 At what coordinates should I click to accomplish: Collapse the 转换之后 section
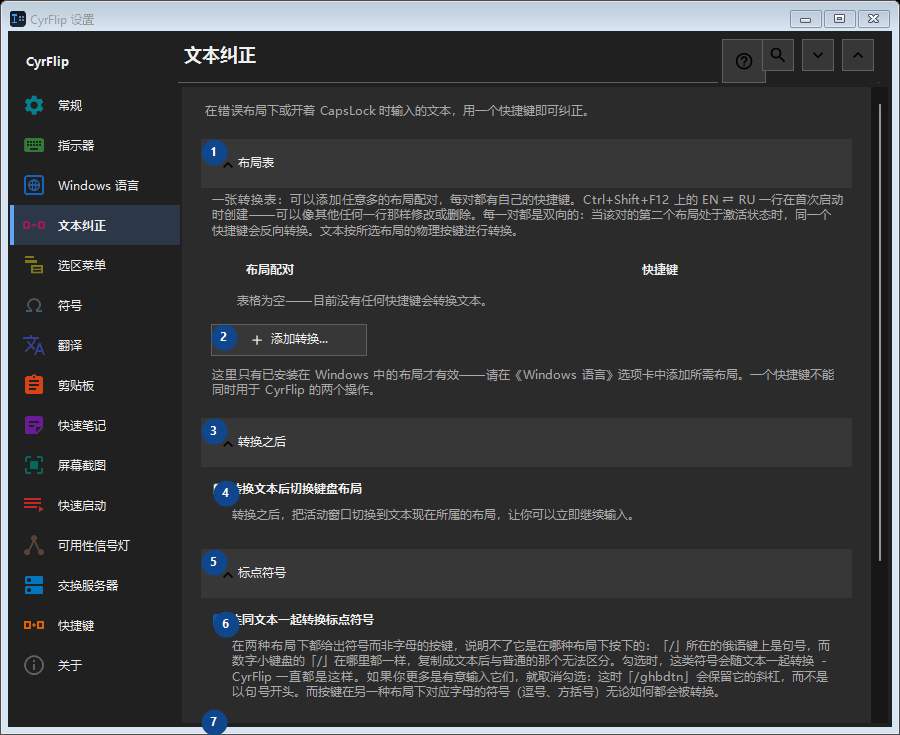526,442
